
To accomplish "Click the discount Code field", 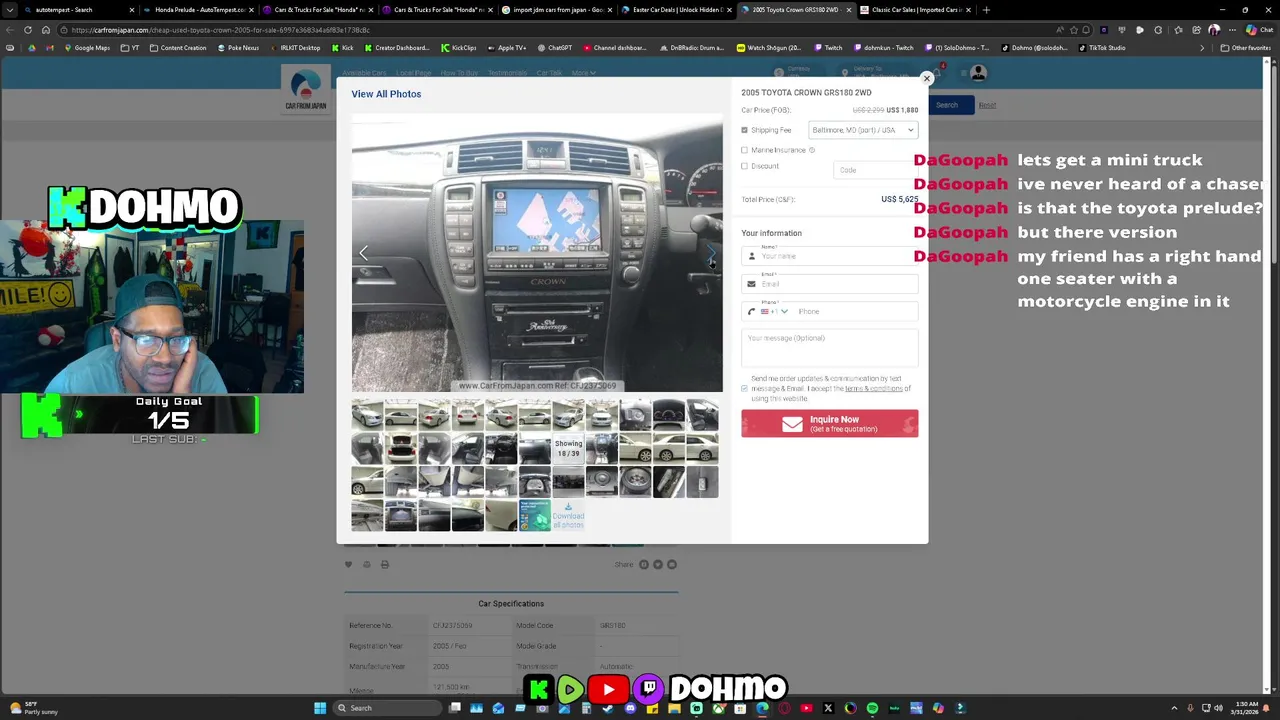I will (x=875, y=170).
